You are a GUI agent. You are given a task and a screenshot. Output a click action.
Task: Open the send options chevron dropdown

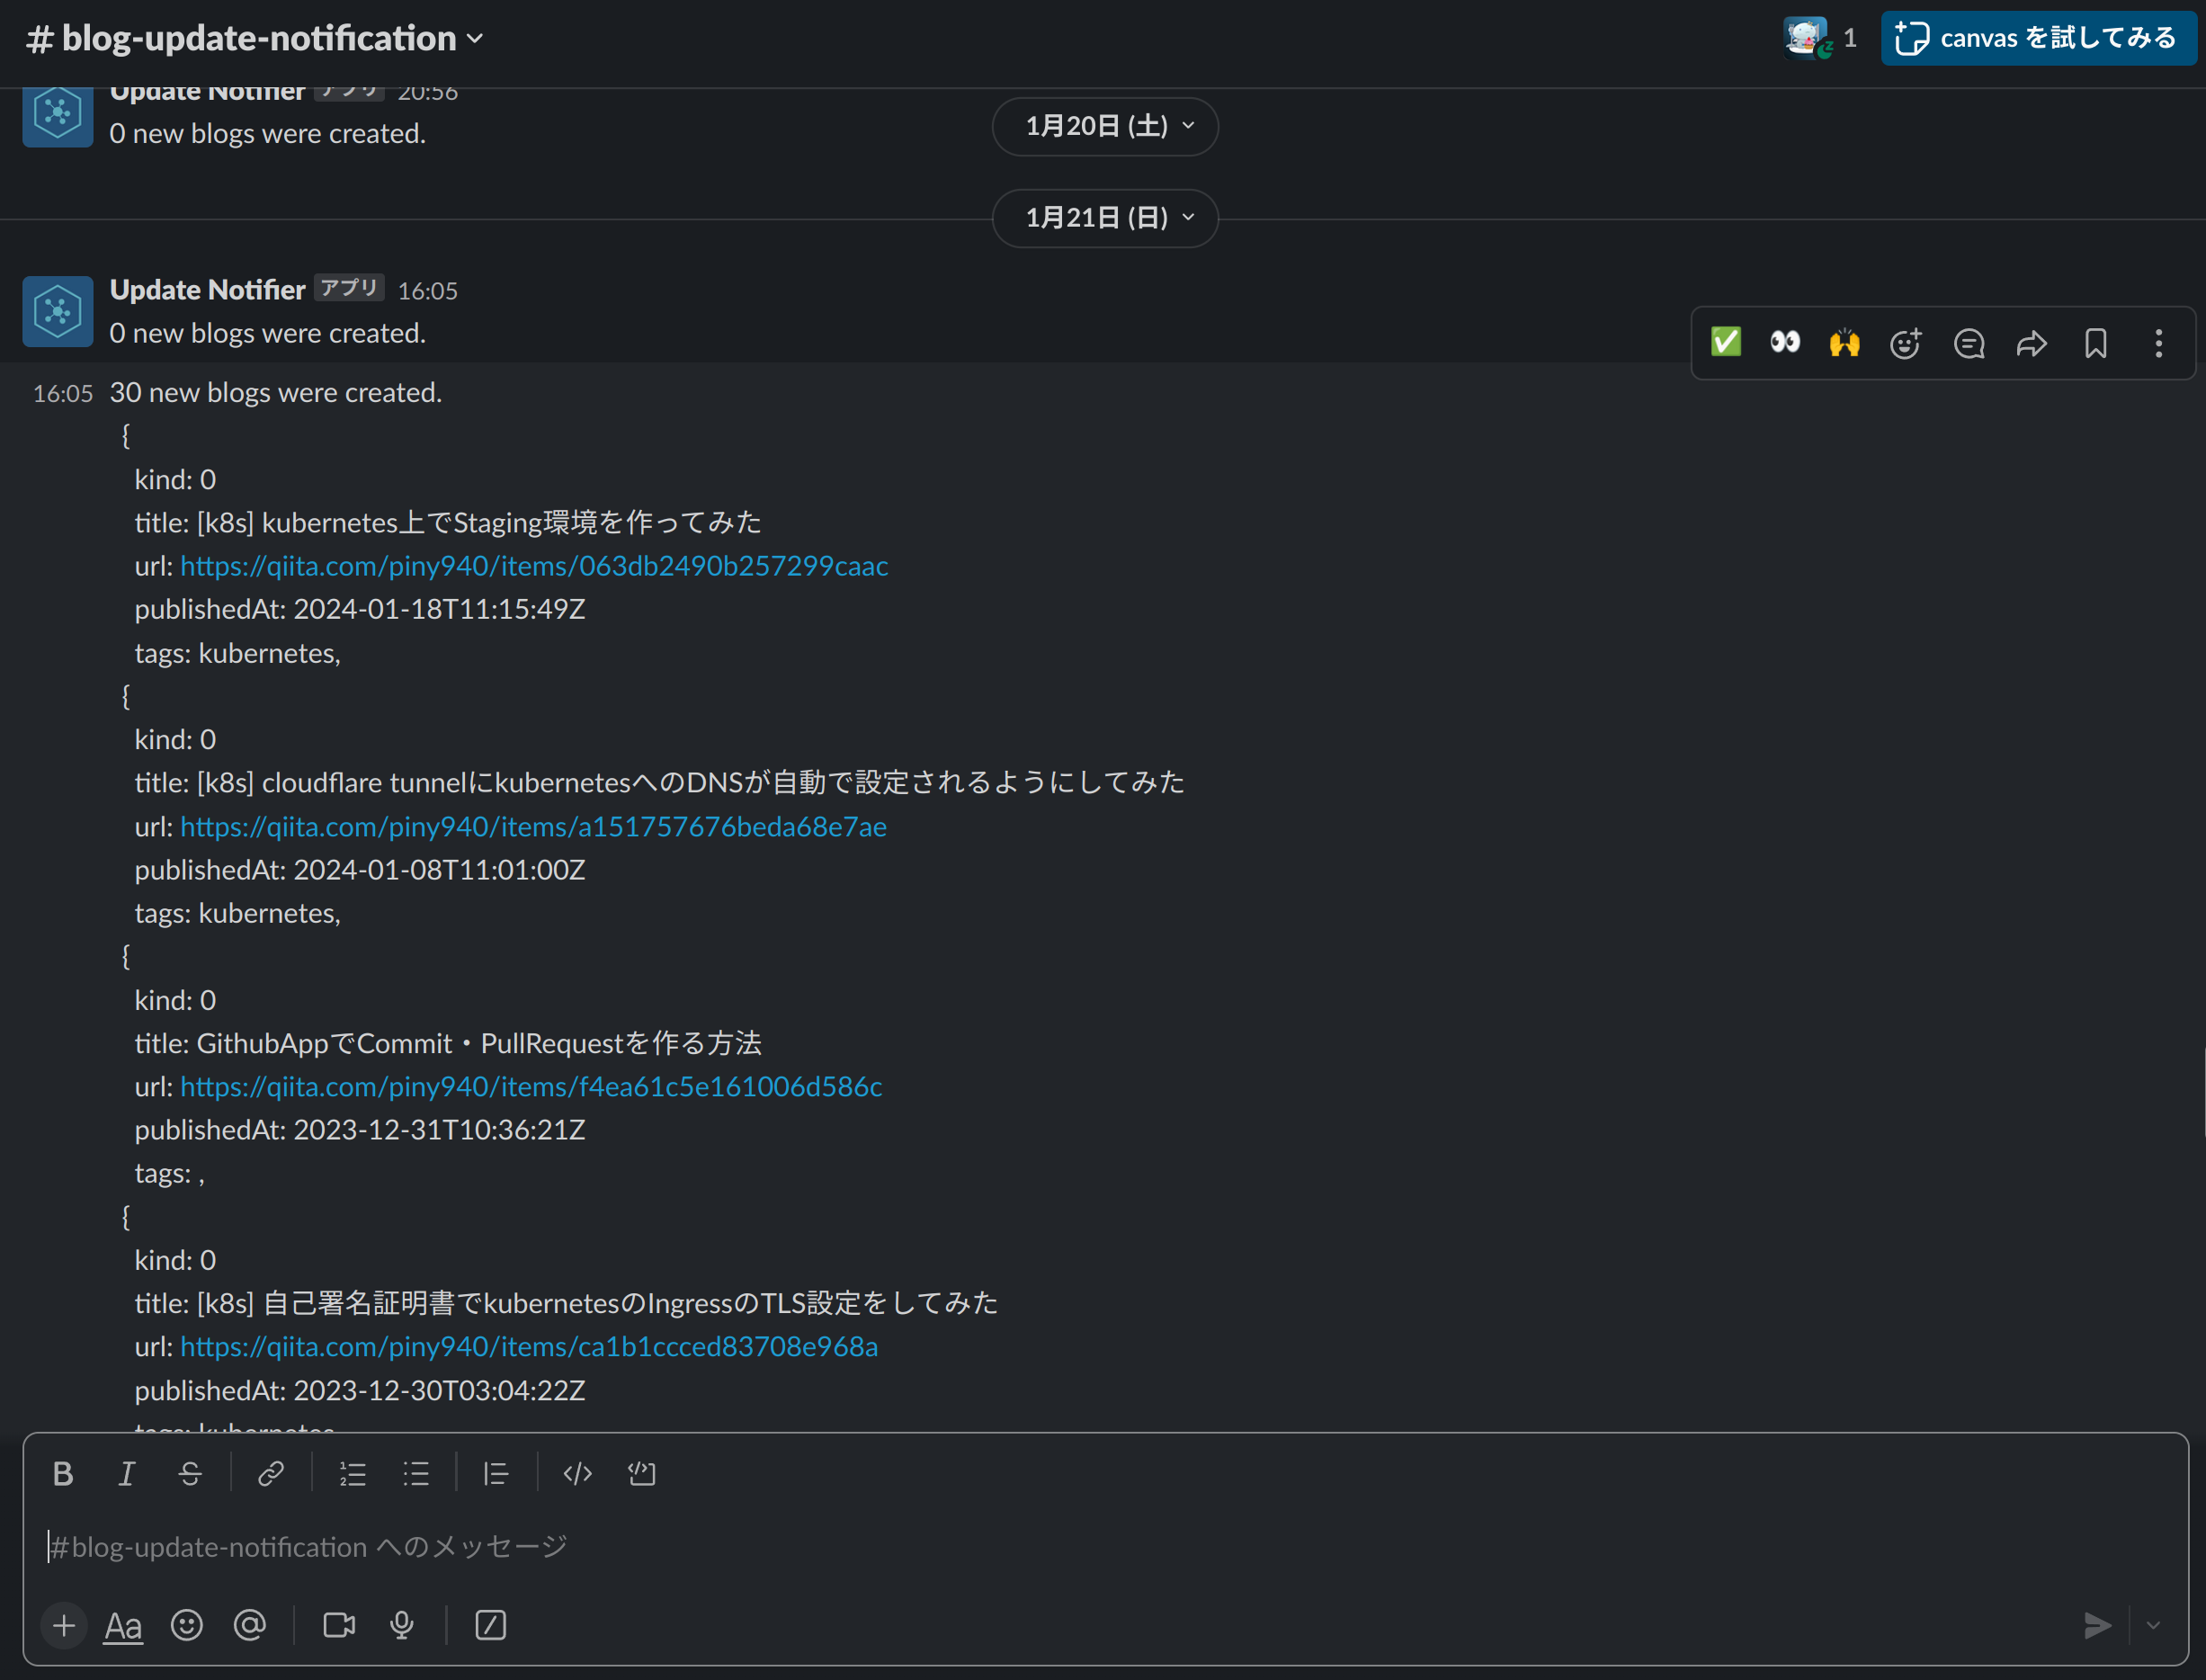coord(2153,1626)
